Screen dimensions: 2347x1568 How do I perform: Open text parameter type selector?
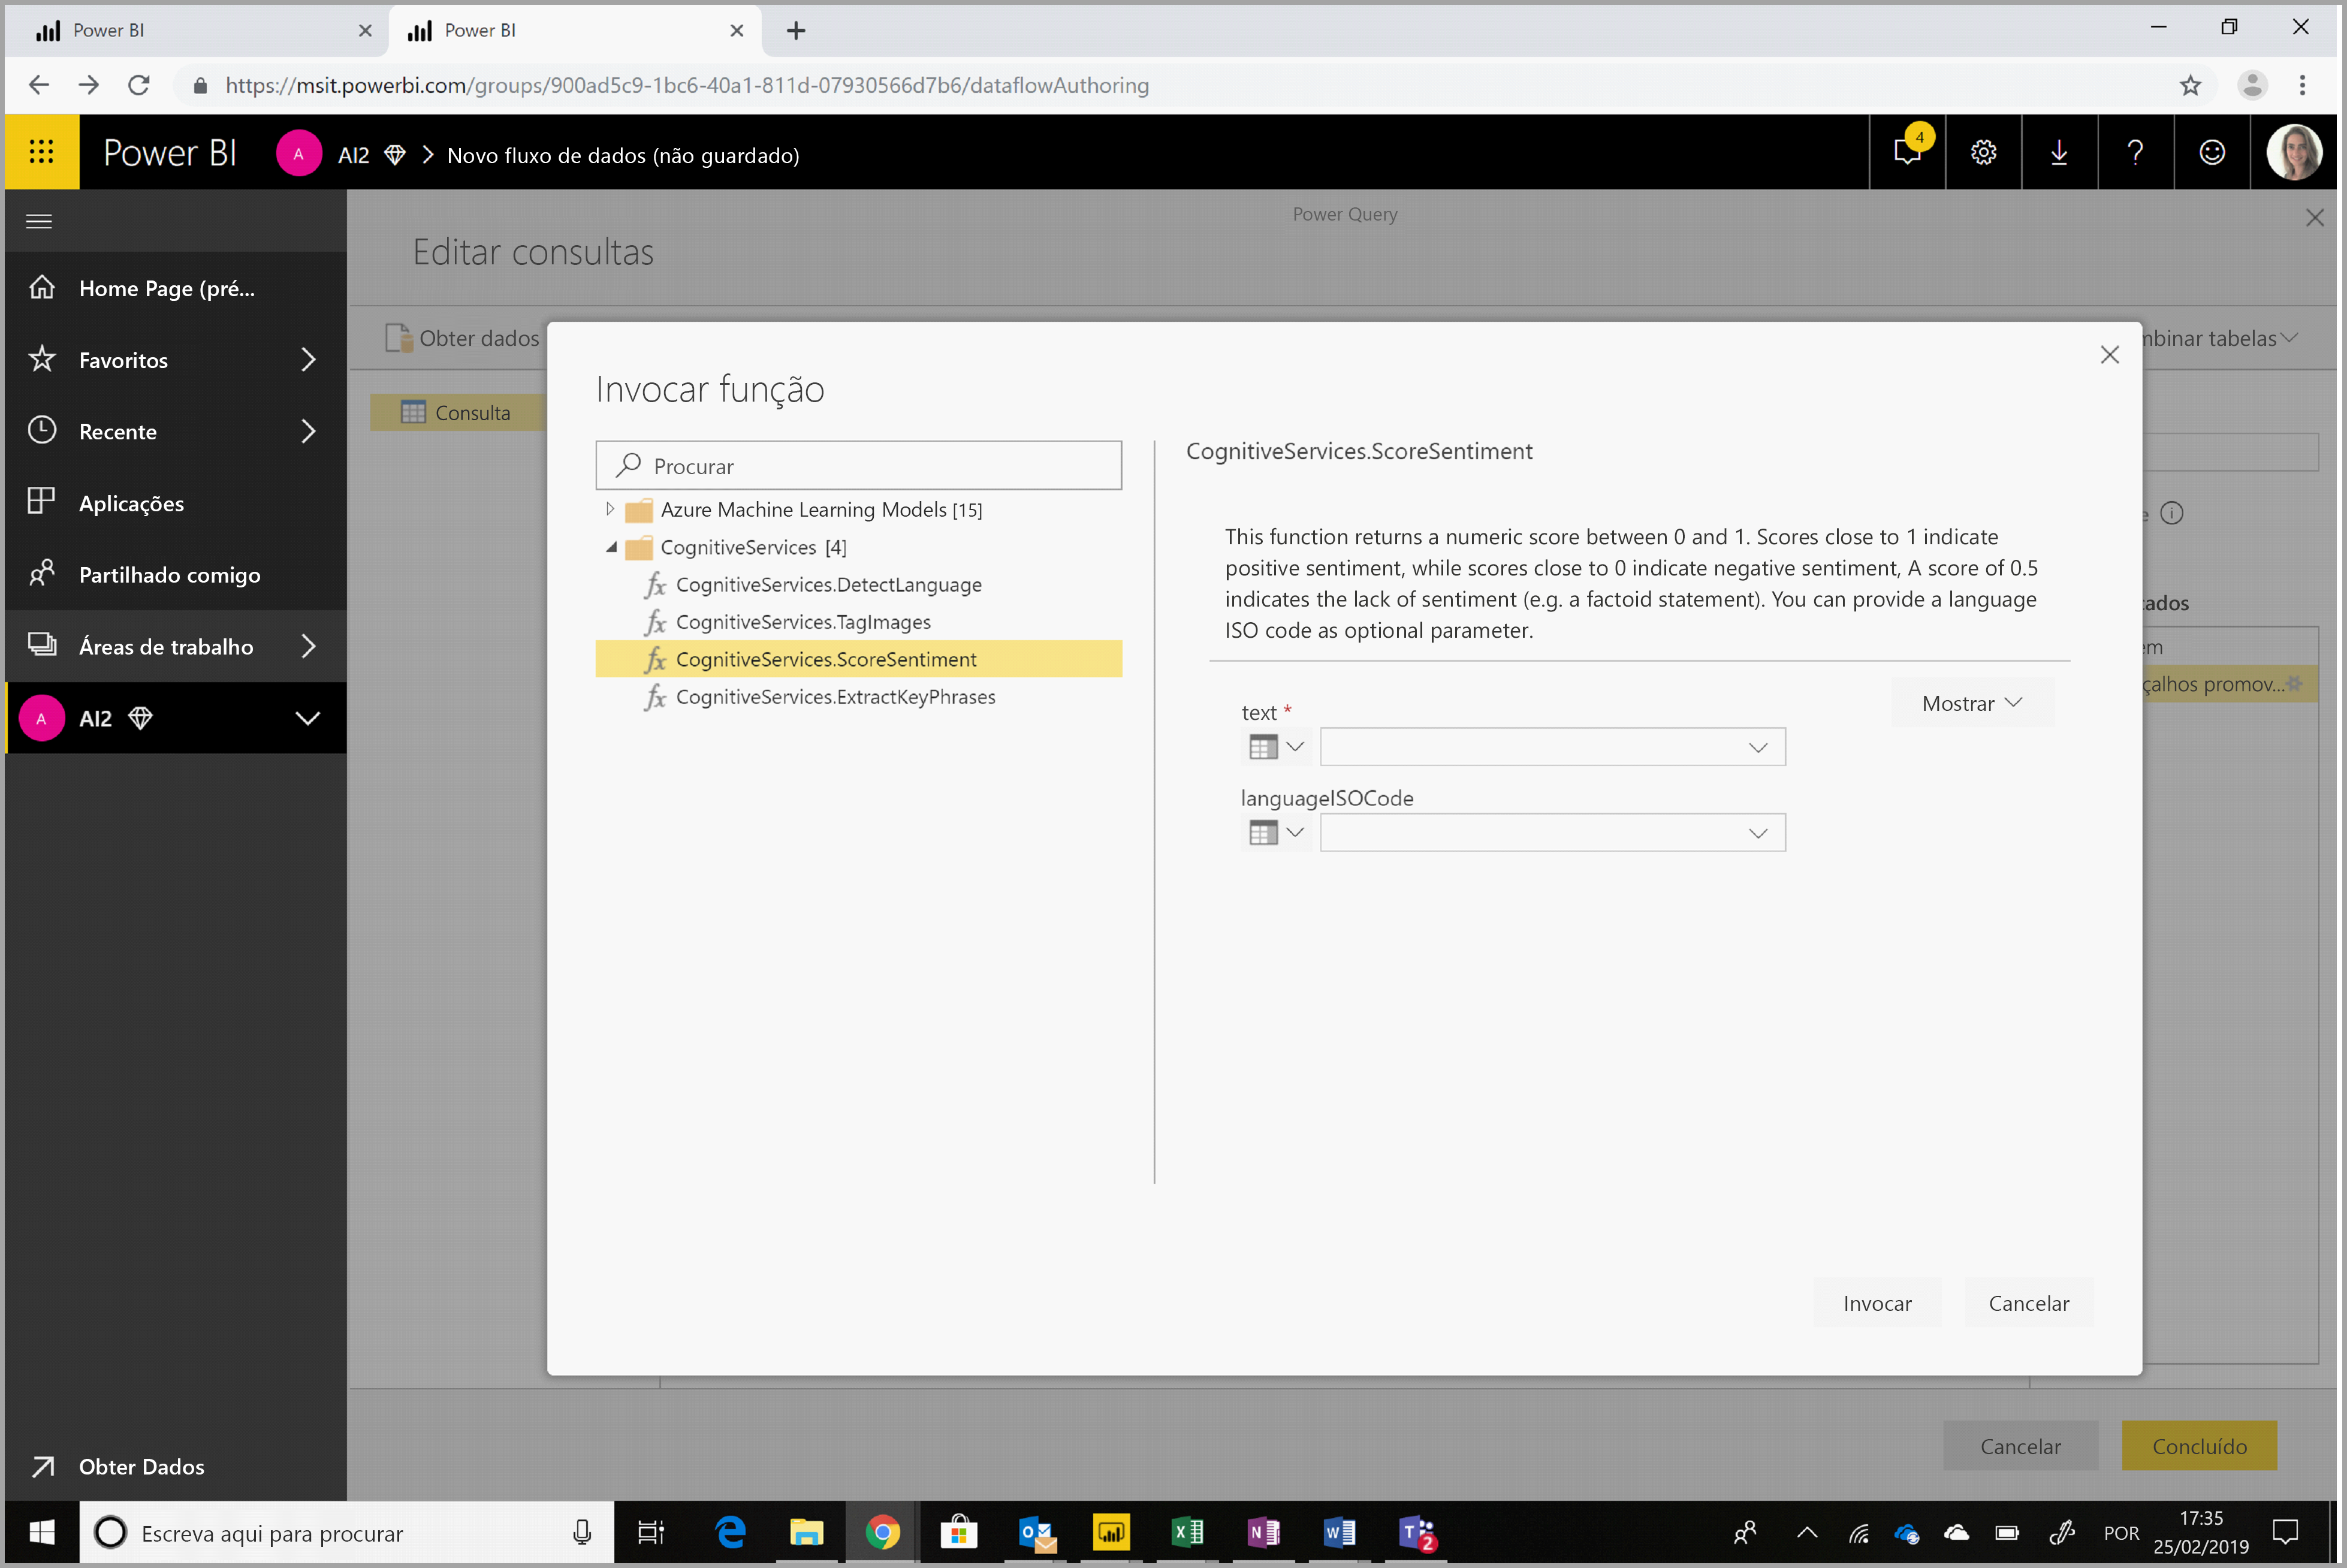tap(1276, 747)
